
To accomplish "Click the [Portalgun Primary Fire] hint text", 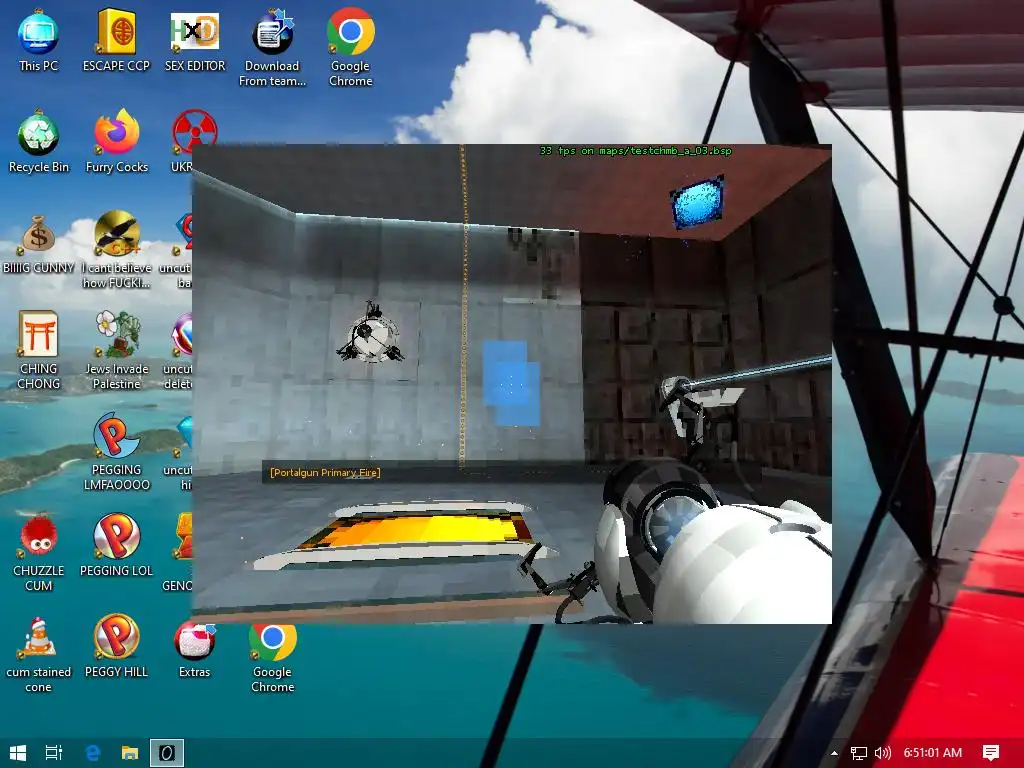I will pos(325,472).
